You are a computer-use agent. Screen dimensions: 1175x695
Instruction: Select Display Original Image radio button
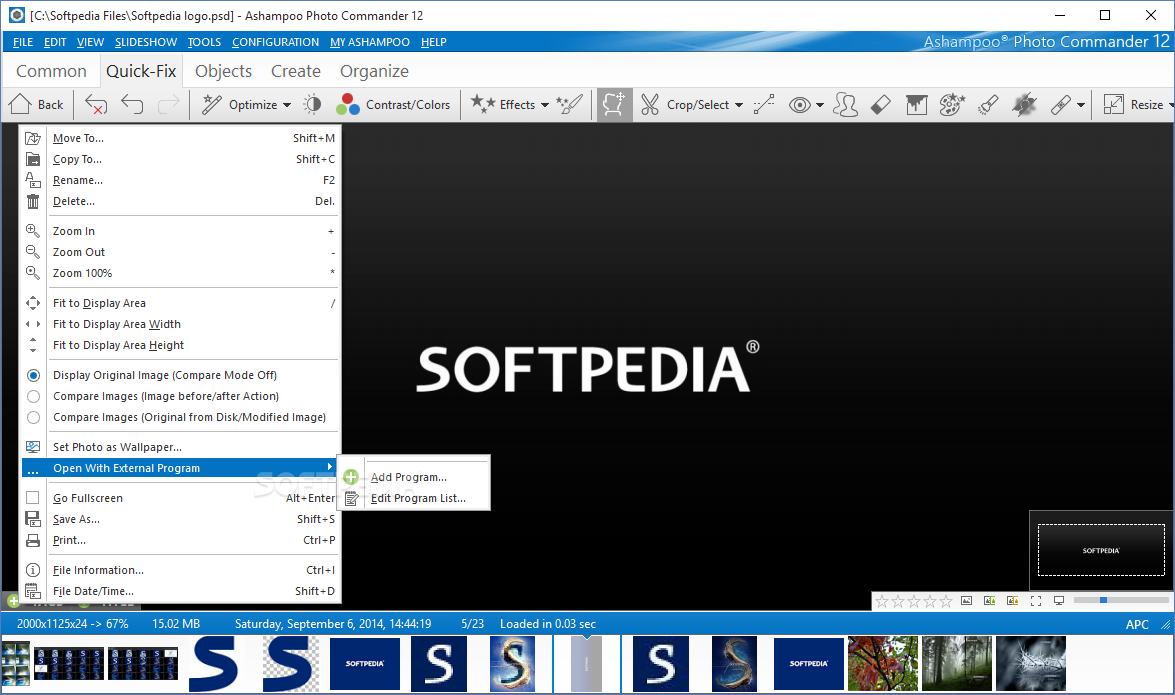pyautogui.click(x=33, y=375)
